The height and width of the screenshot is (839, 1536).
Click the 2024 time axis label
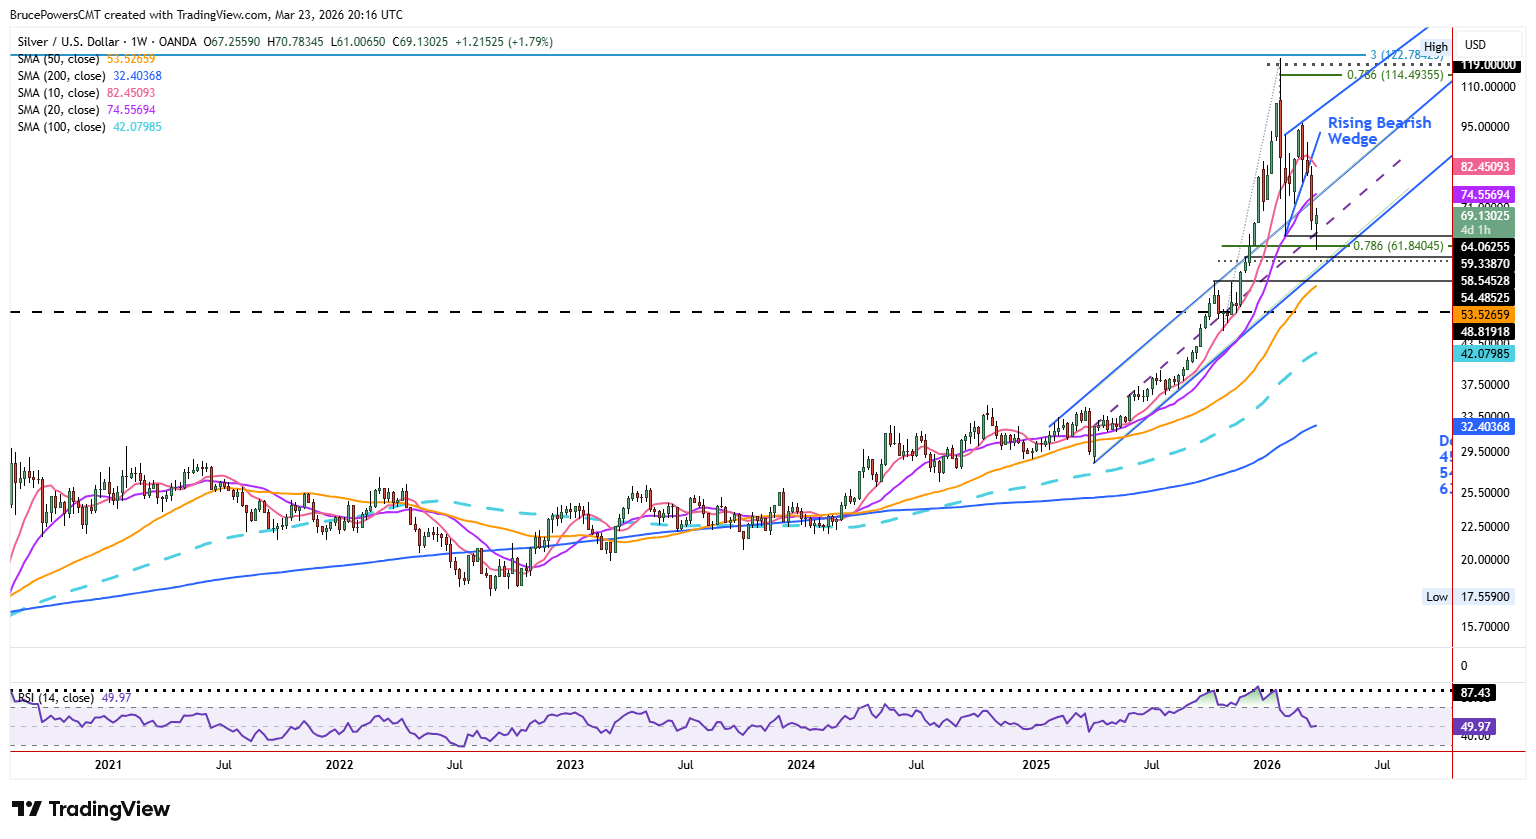click(801, 765)
